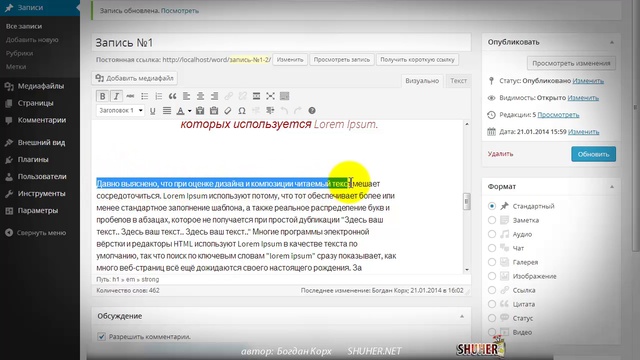
Task: Select the Аудио post format
Action: (492, 234)
